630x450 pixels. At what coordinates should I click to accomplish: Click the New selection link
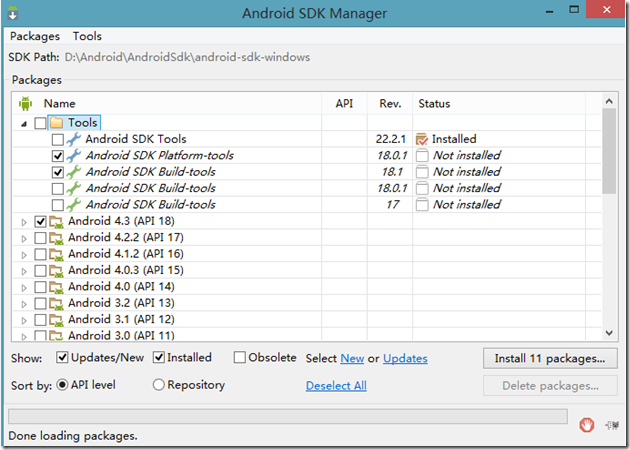(352, 358)
